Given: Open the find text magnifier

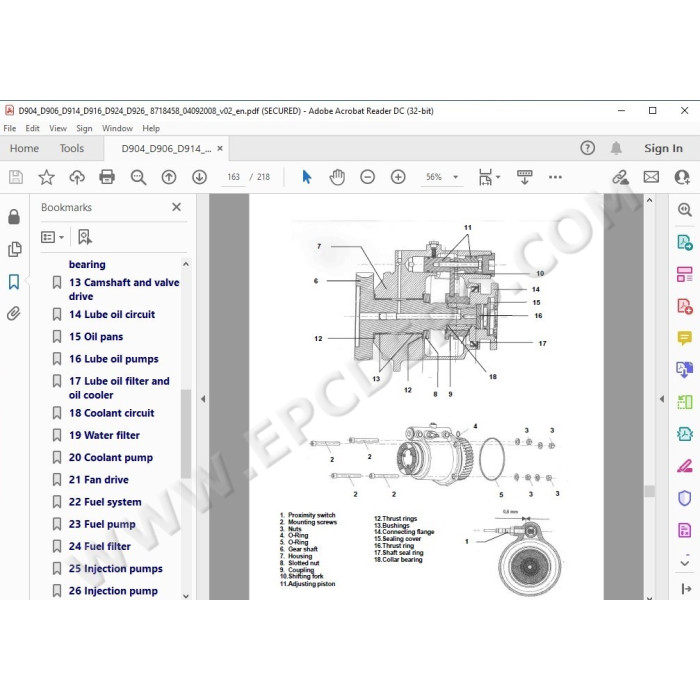Looking at the screenshot, I should pyautogui.click(x=138, y=177).
